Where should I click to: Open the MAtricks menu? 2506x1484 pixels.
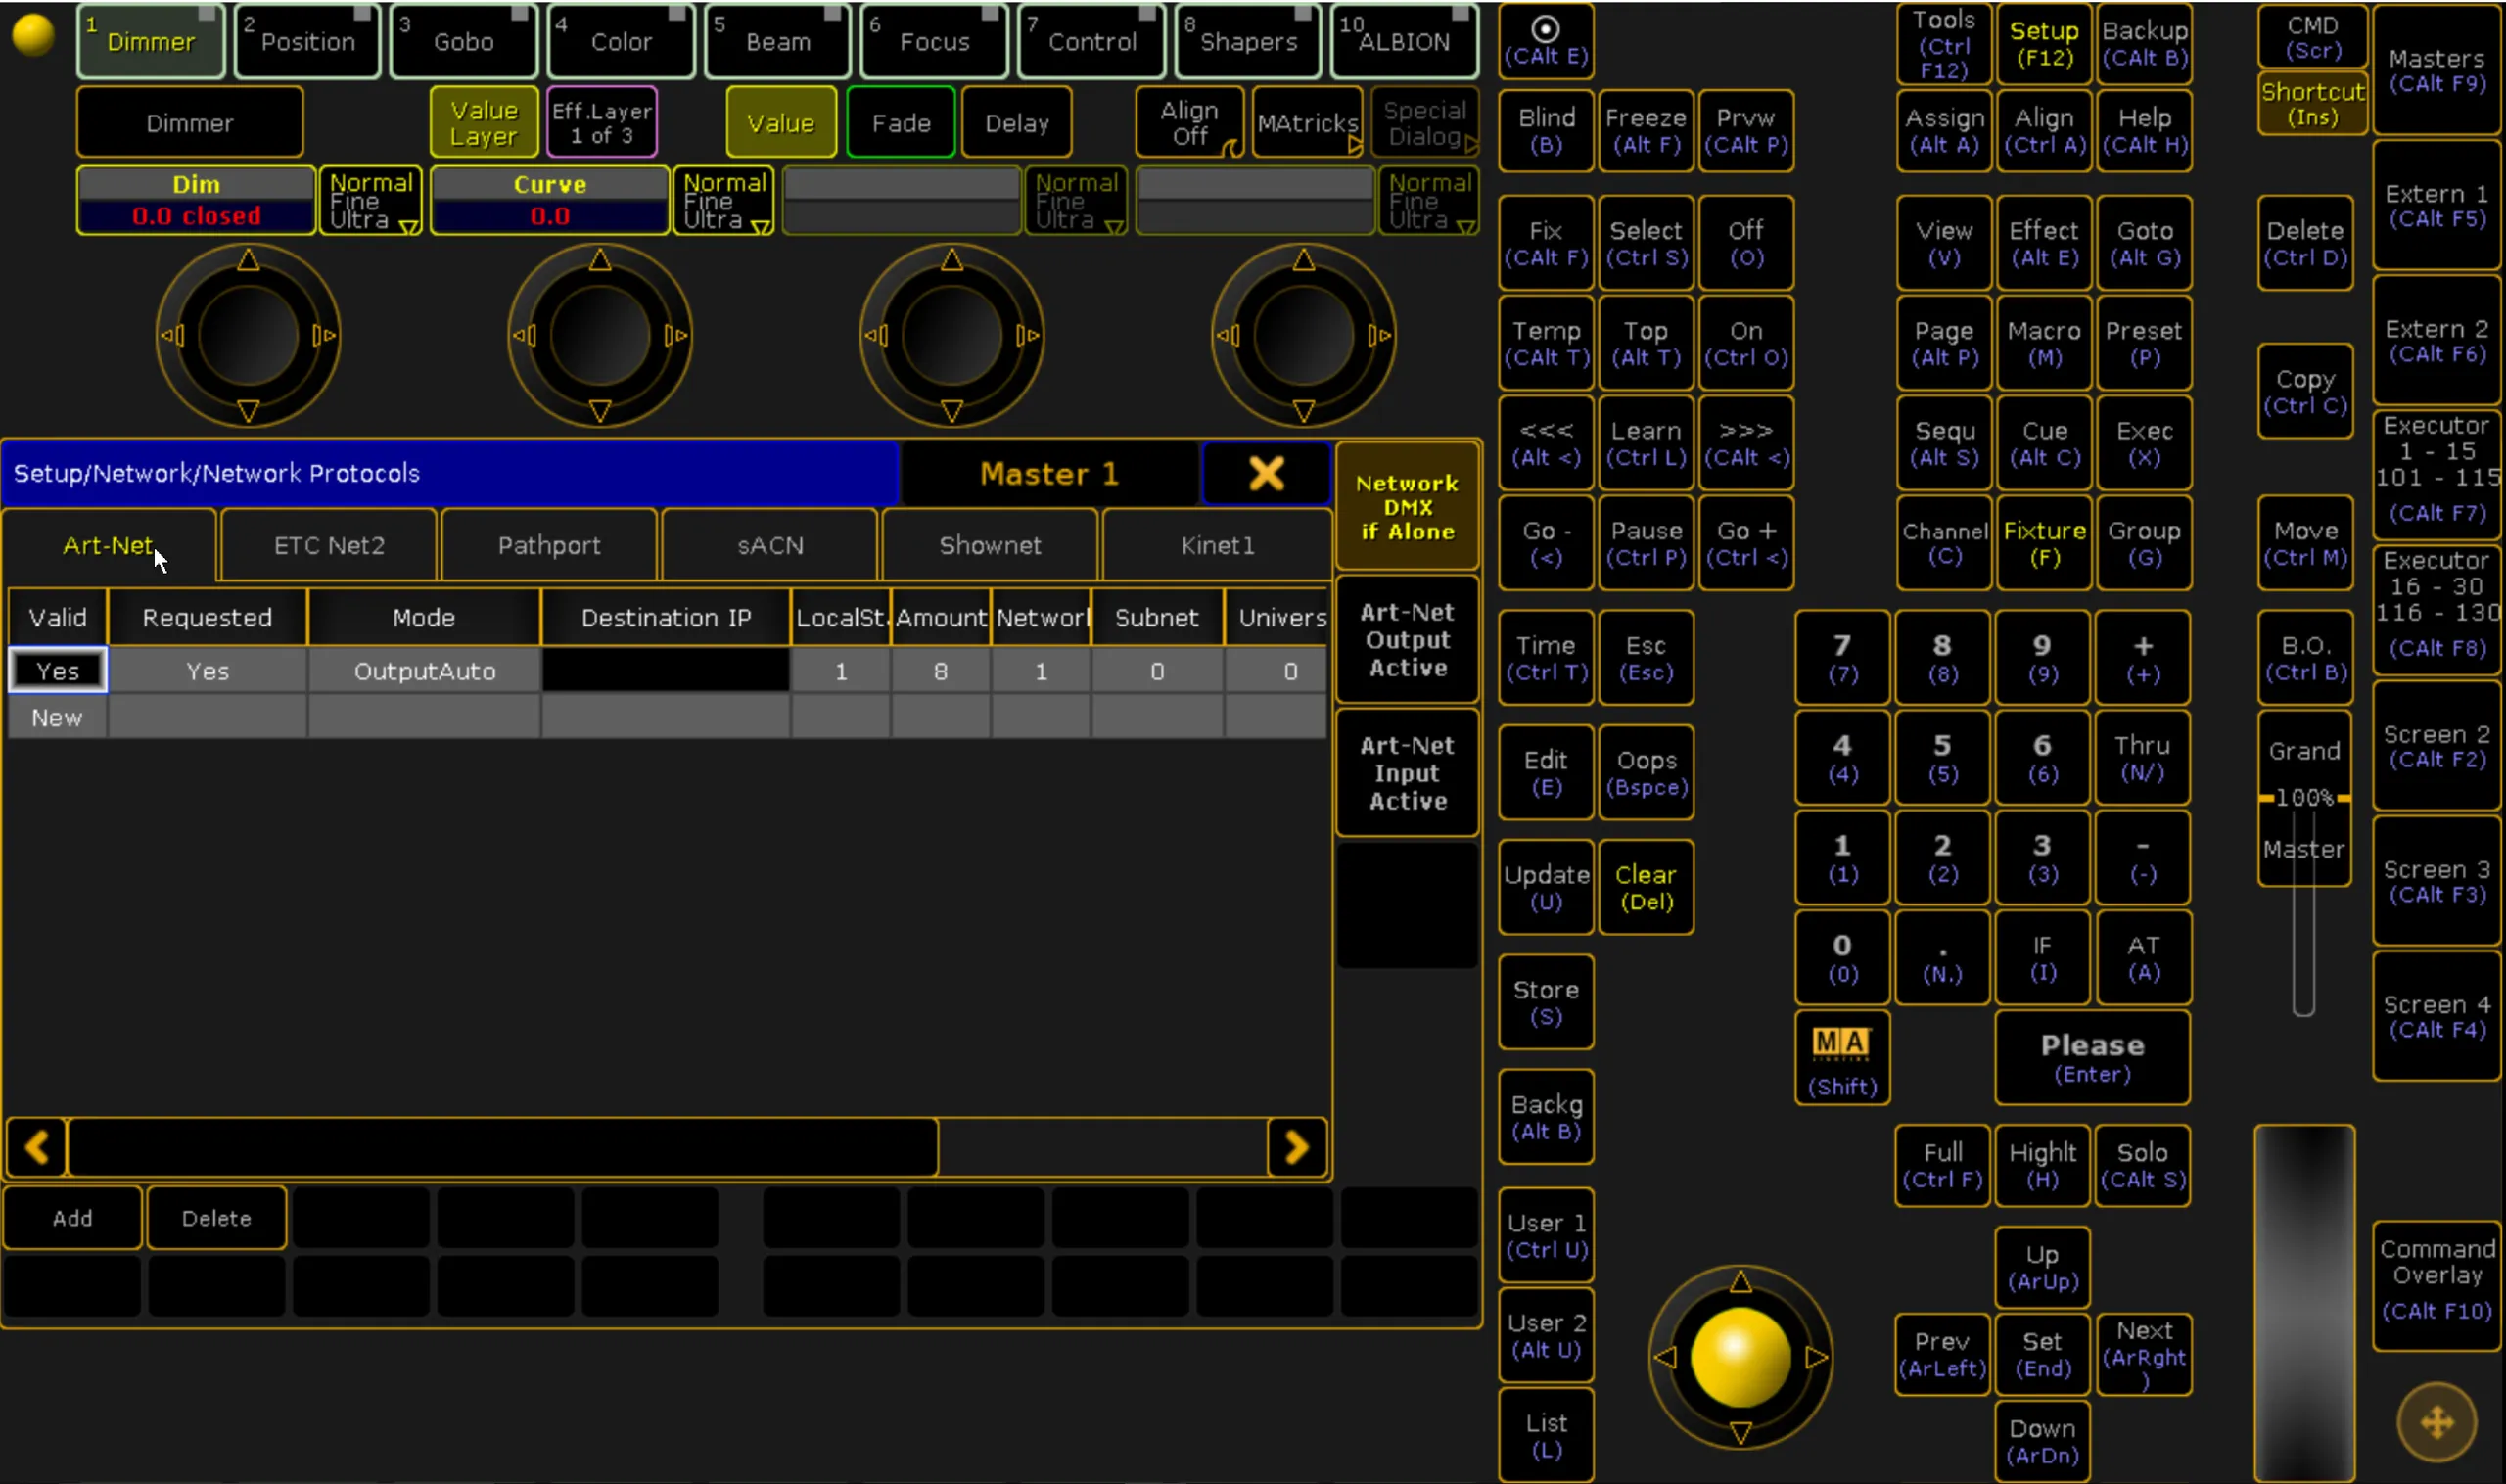1308,123
